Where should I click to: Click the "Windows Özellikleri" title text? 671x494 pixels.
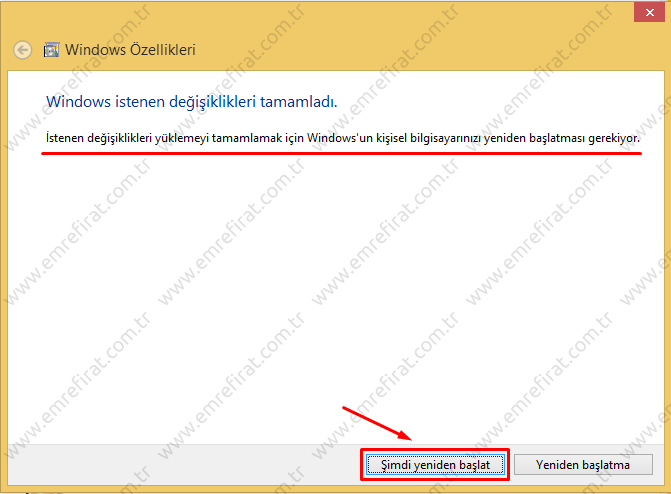130,49
